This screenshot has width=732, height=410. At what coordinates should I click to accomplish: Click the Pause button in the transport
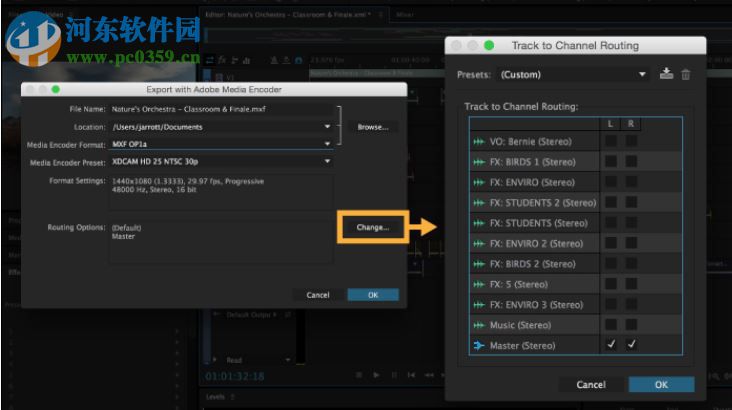[394, 375]
